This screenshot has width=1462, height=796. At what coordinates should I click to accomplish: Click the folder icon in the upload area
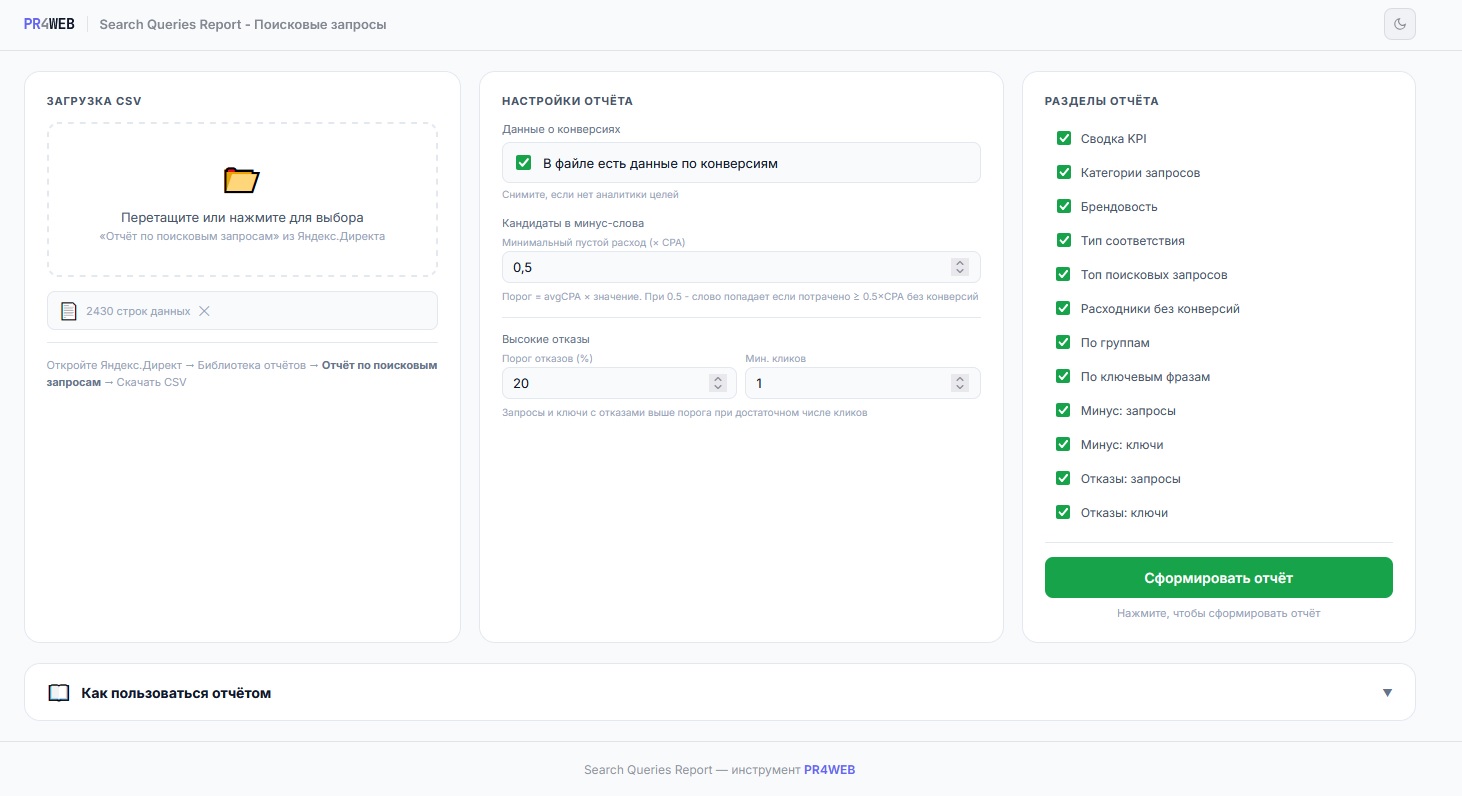point(242,180)
